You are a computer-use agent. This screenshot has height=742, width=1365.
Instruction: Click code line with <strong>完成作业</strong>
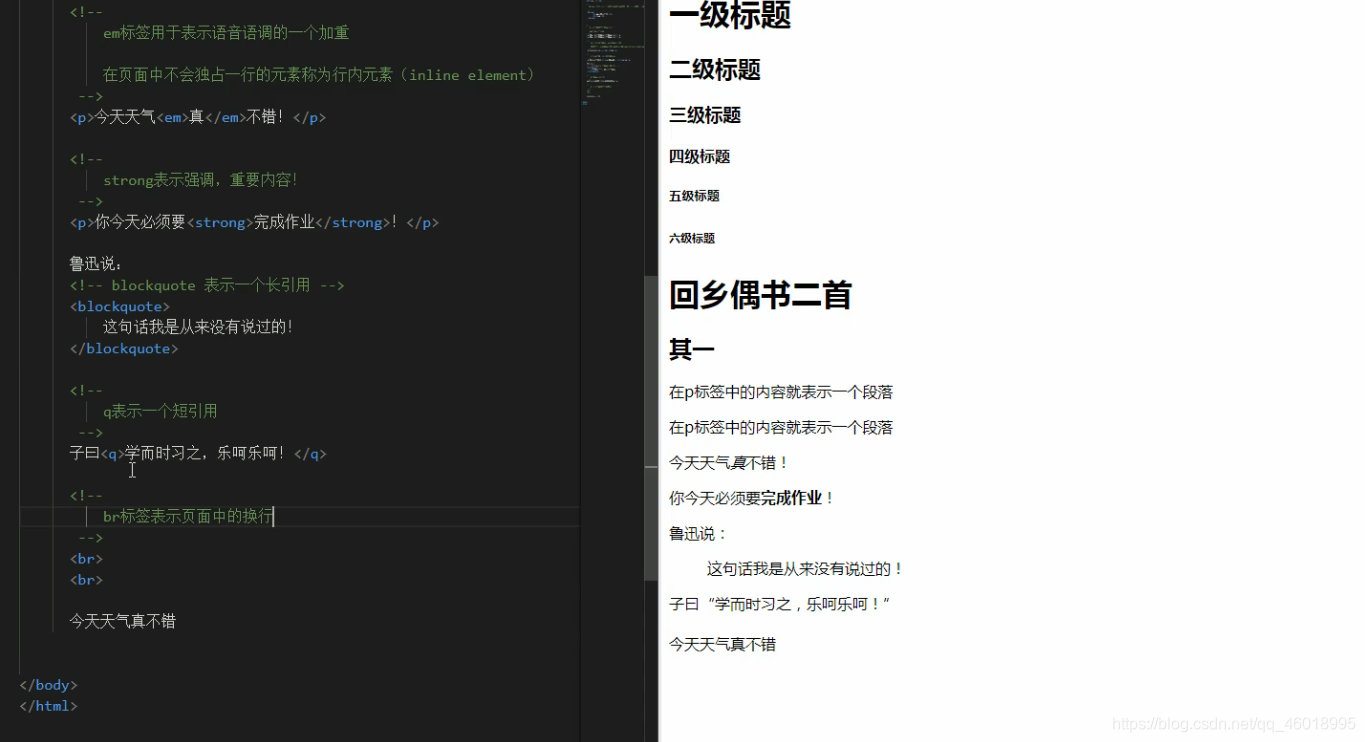(x=254, y=222)
